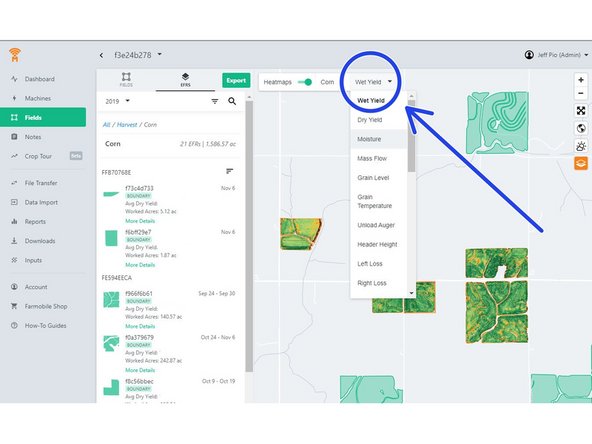The image size is (592, 444).
Task: Open More Details for f6bff29e7
Action: (140, 265)
